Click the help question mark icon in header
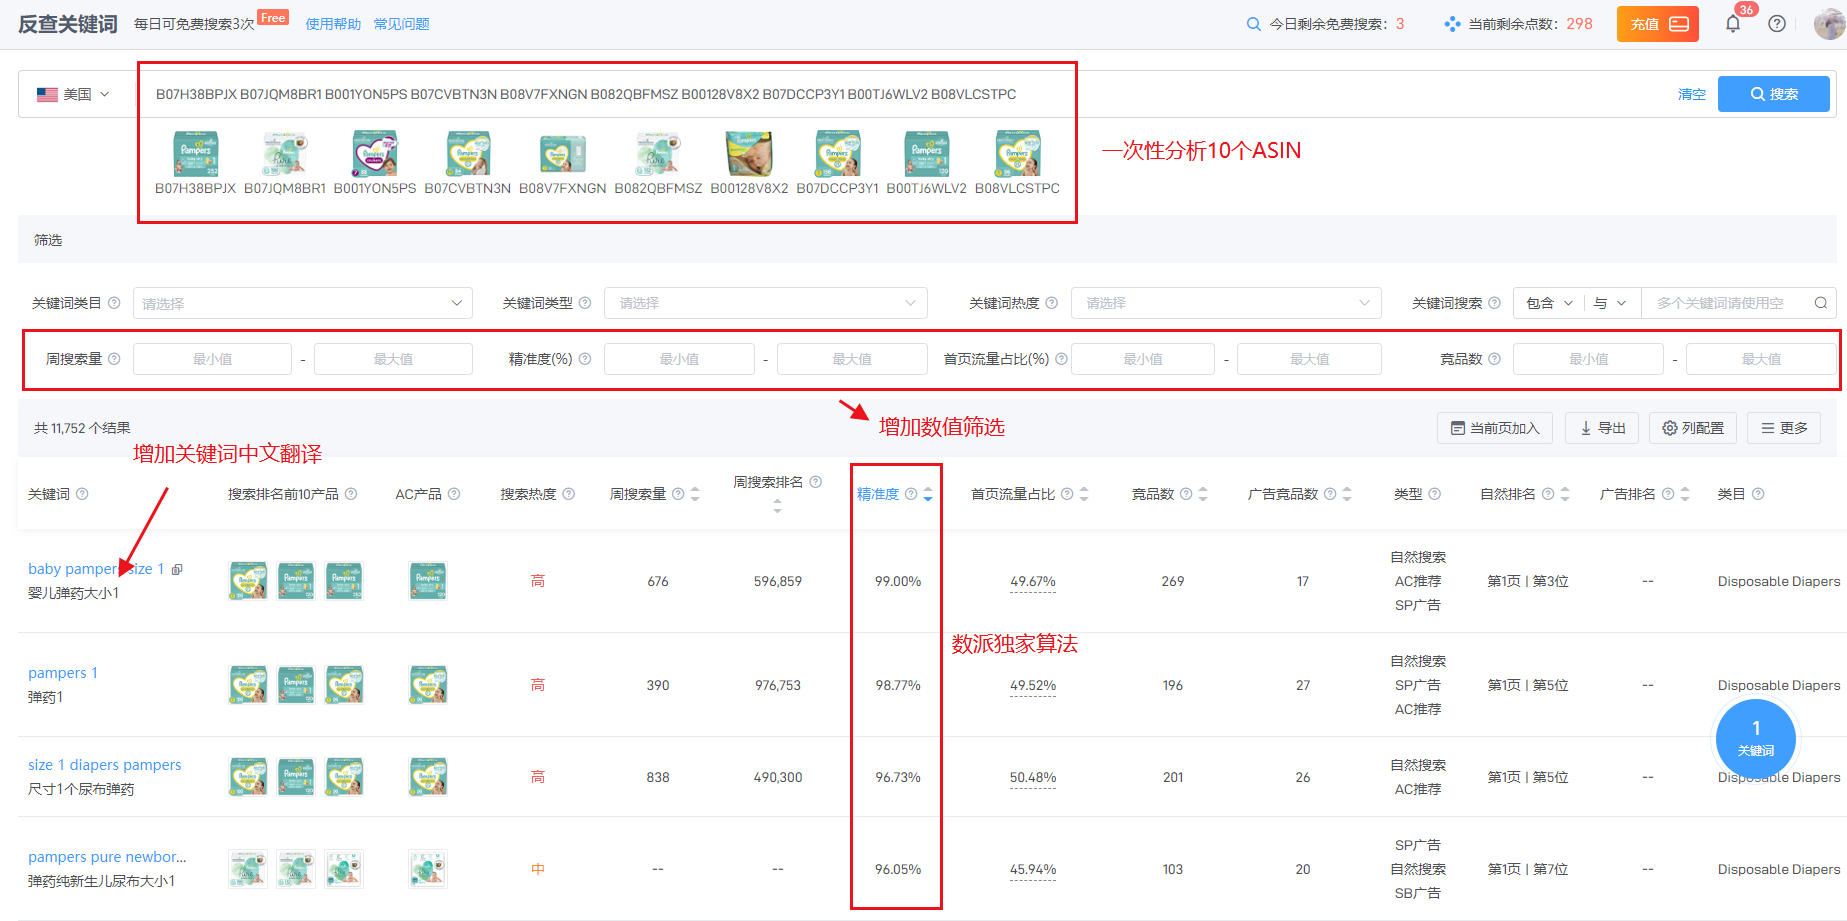 tap(1777, 24)
